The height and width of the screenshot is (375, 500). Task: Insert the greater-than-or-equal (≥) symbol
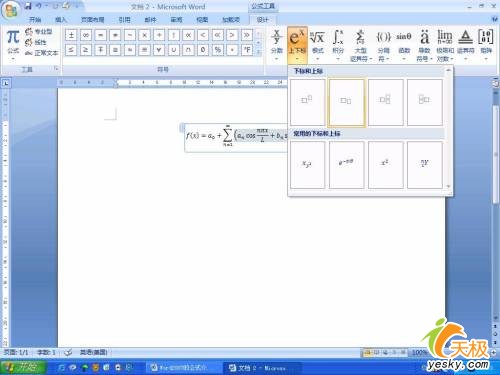[x=86, y=50]
